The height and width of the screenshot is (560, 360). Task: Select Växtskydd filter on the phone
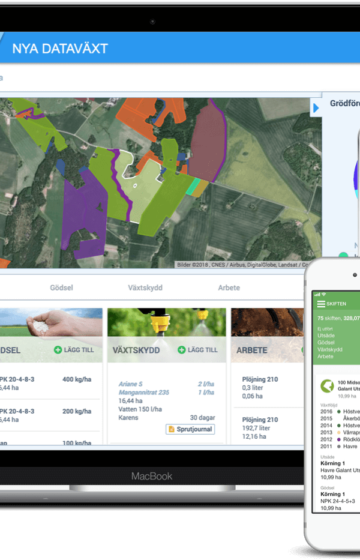click(330, 349)
